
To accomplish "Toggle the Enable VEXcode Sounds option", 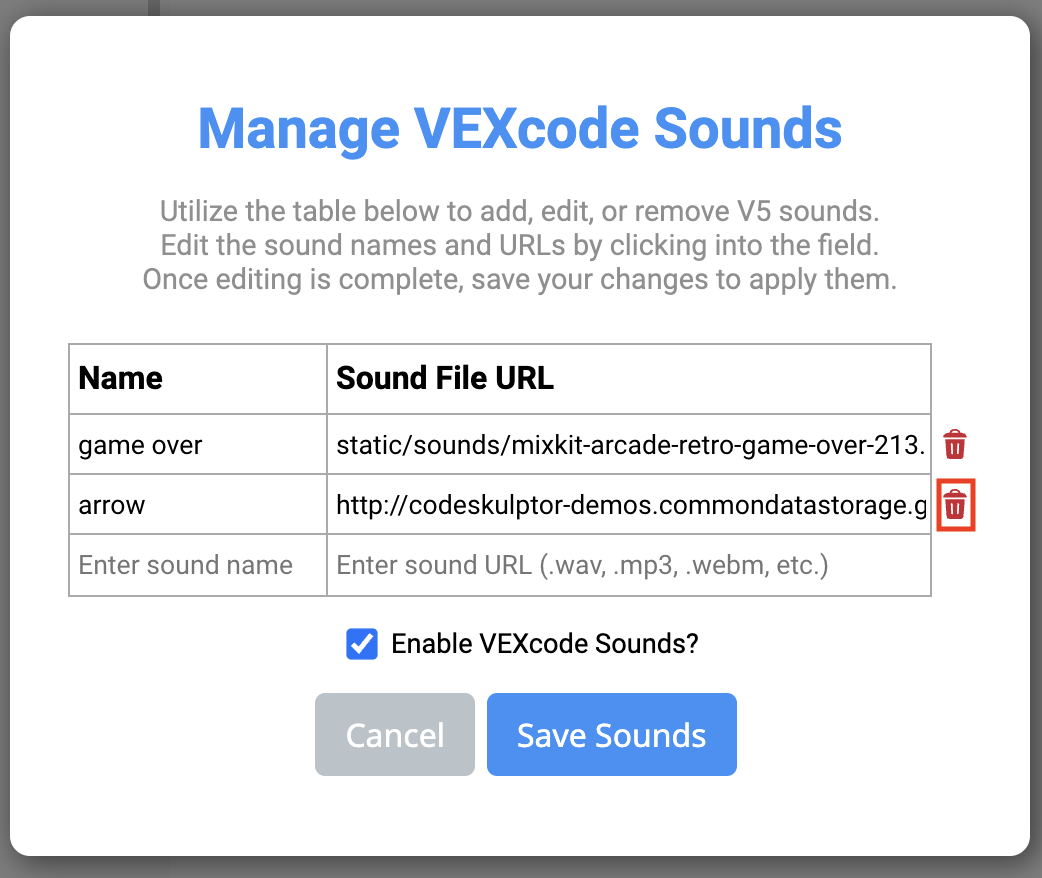I will (361, 644).
